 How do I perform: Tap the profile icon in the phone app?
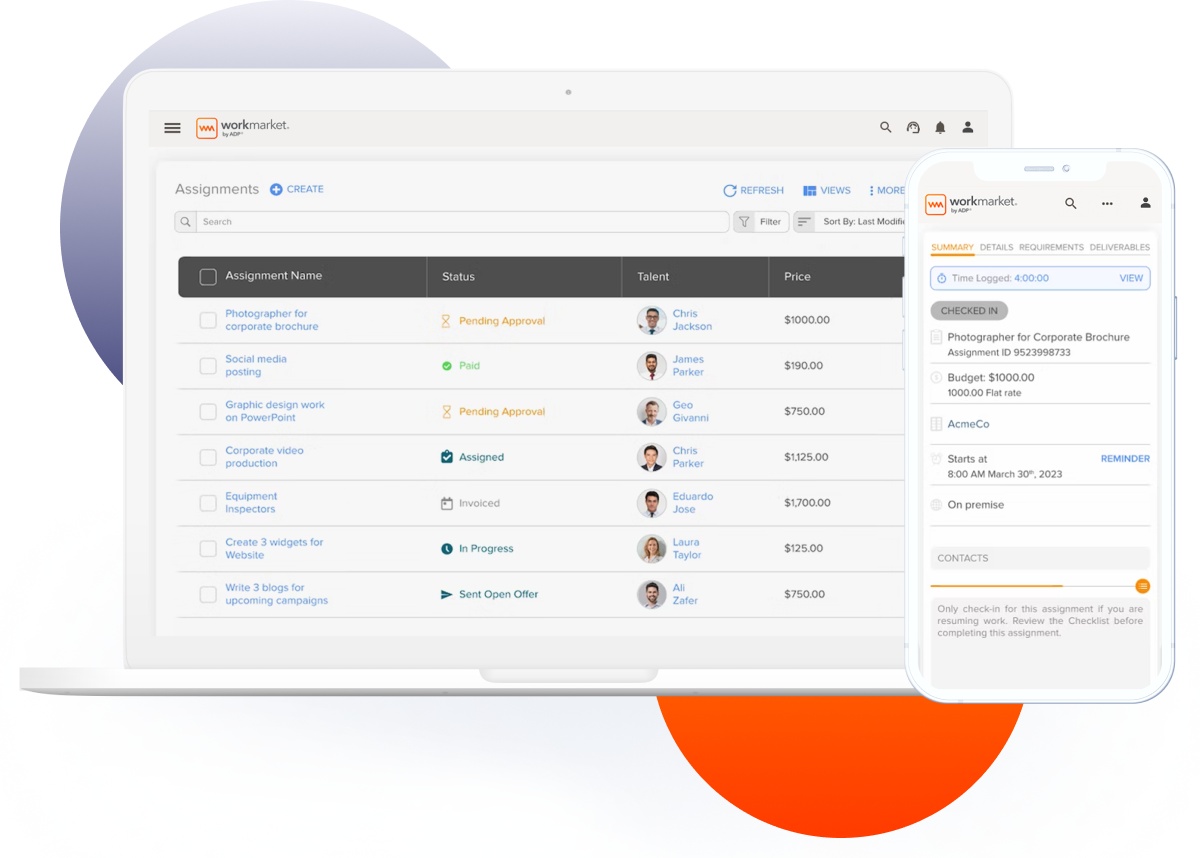click(x=1145, y=203)
